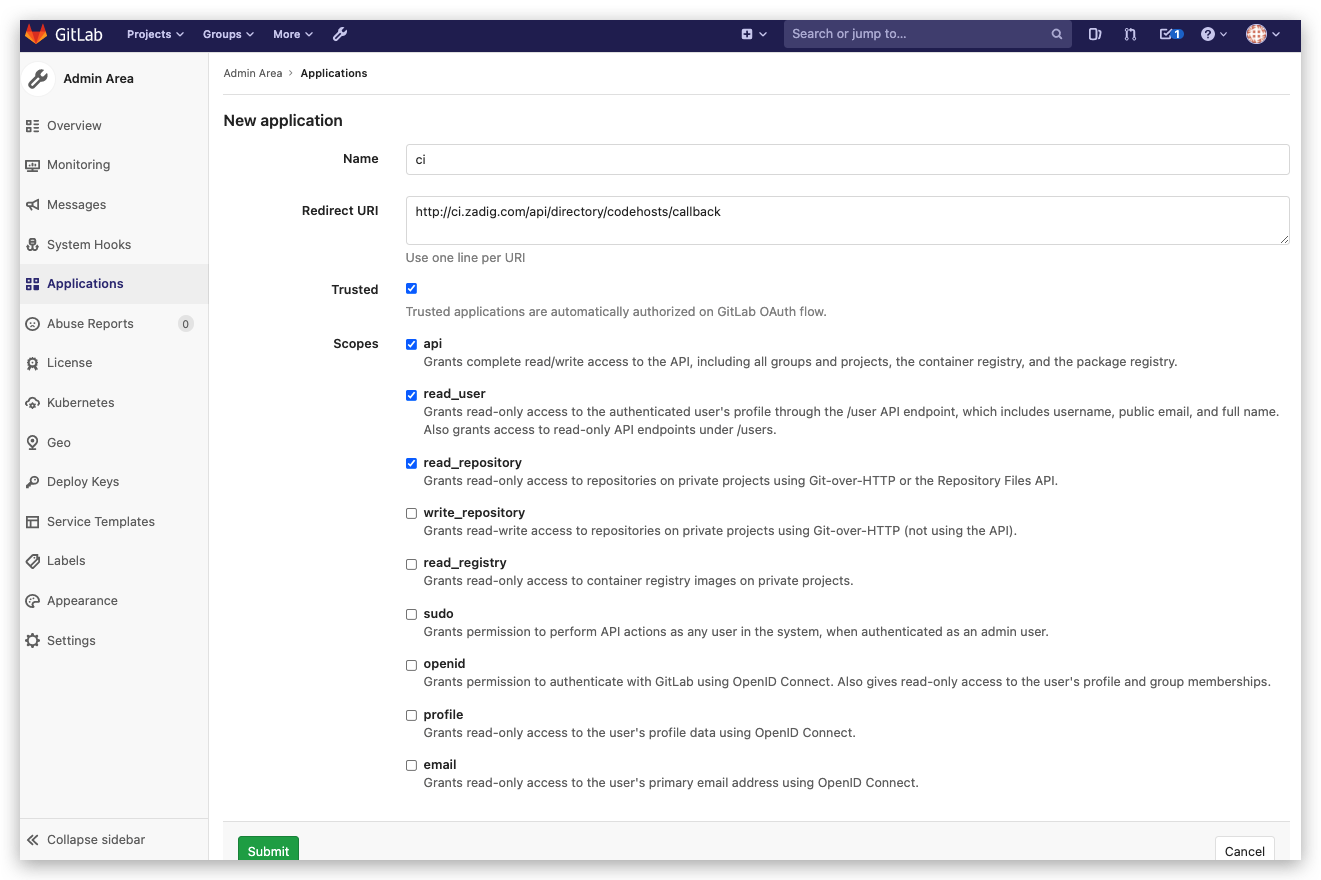Click Admin Area breadcrumb link
Image resolution: width=1321 pixels, height=880 pixels.
point(253,73)
